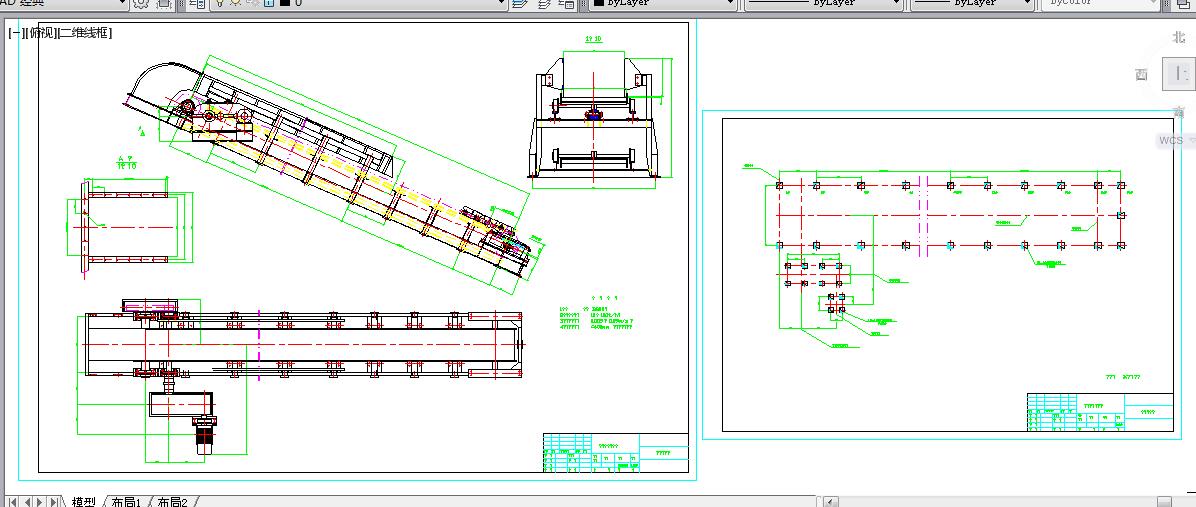Click the restore window icon at top right

point(1185,4)
